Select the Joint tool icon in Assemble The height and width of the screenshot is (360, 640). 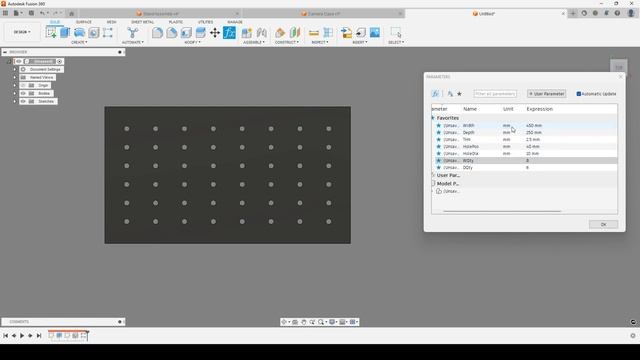pyautogui.click(x=262, y=33)
